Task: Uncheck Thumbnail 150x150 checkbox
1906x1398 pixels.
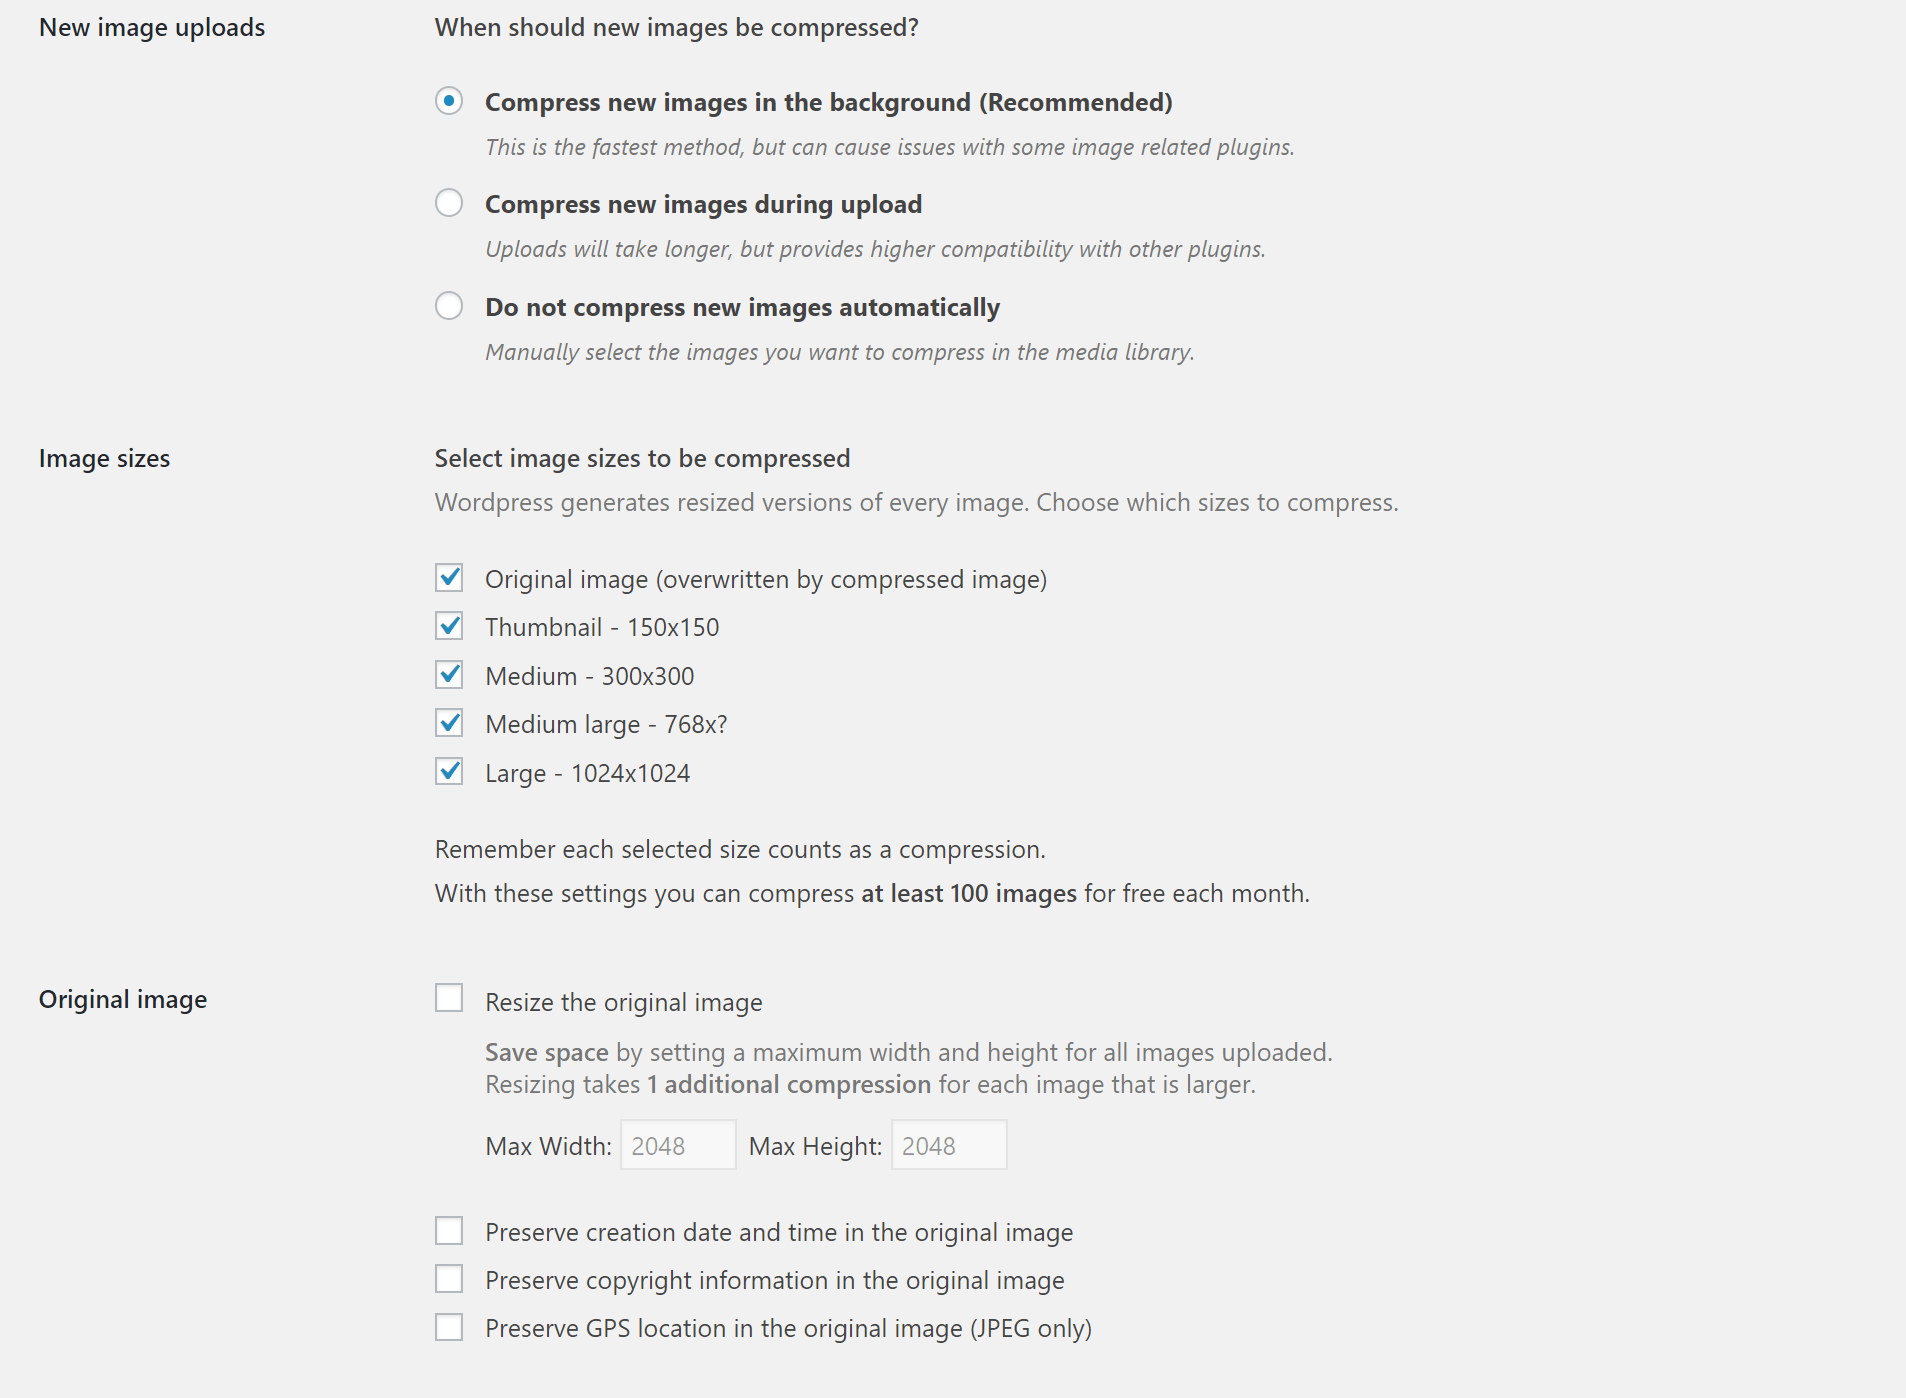Action: pos(449,626)
